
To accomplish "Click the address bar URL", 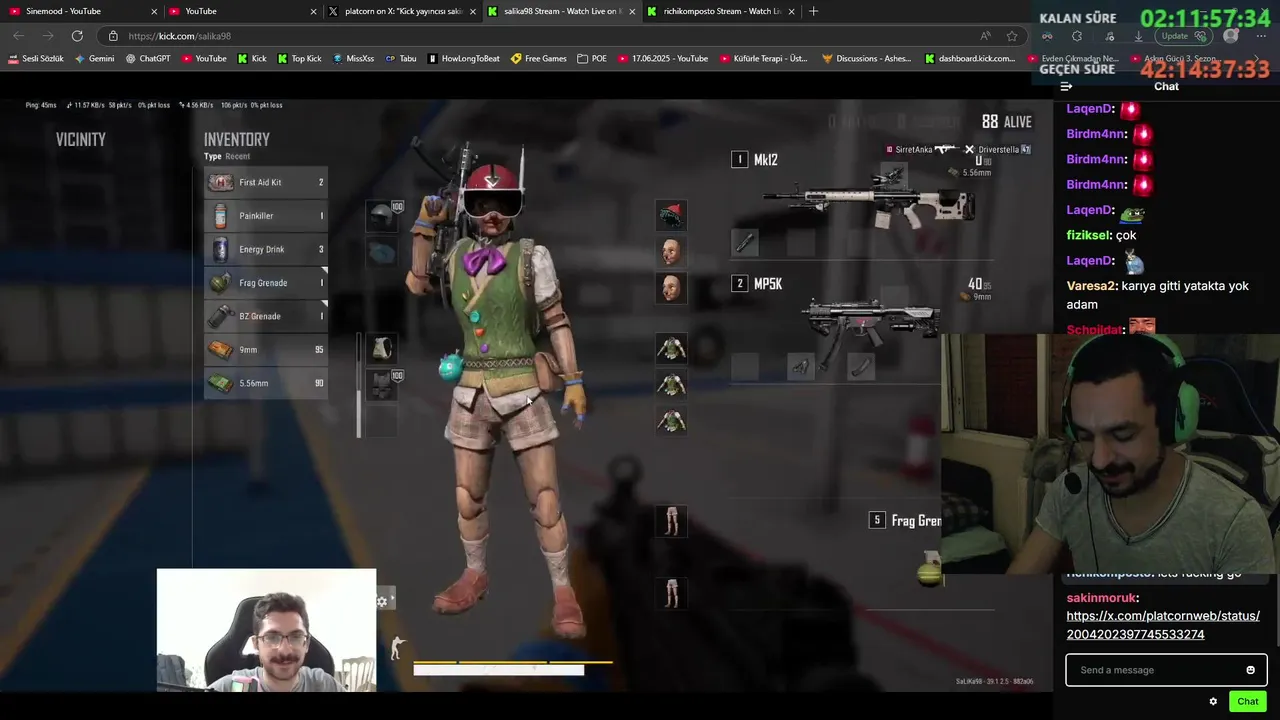I will (180, 36).
